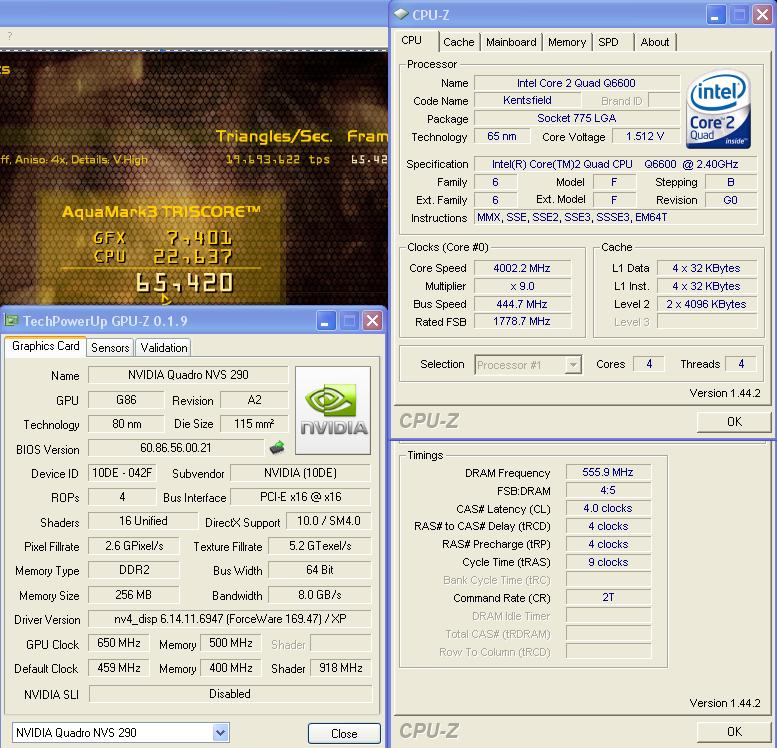Open the NVIDIA Quadro NVS 290 card selector dropdown
This screenshot has height=748, width=777.
(x=221, y=732)
